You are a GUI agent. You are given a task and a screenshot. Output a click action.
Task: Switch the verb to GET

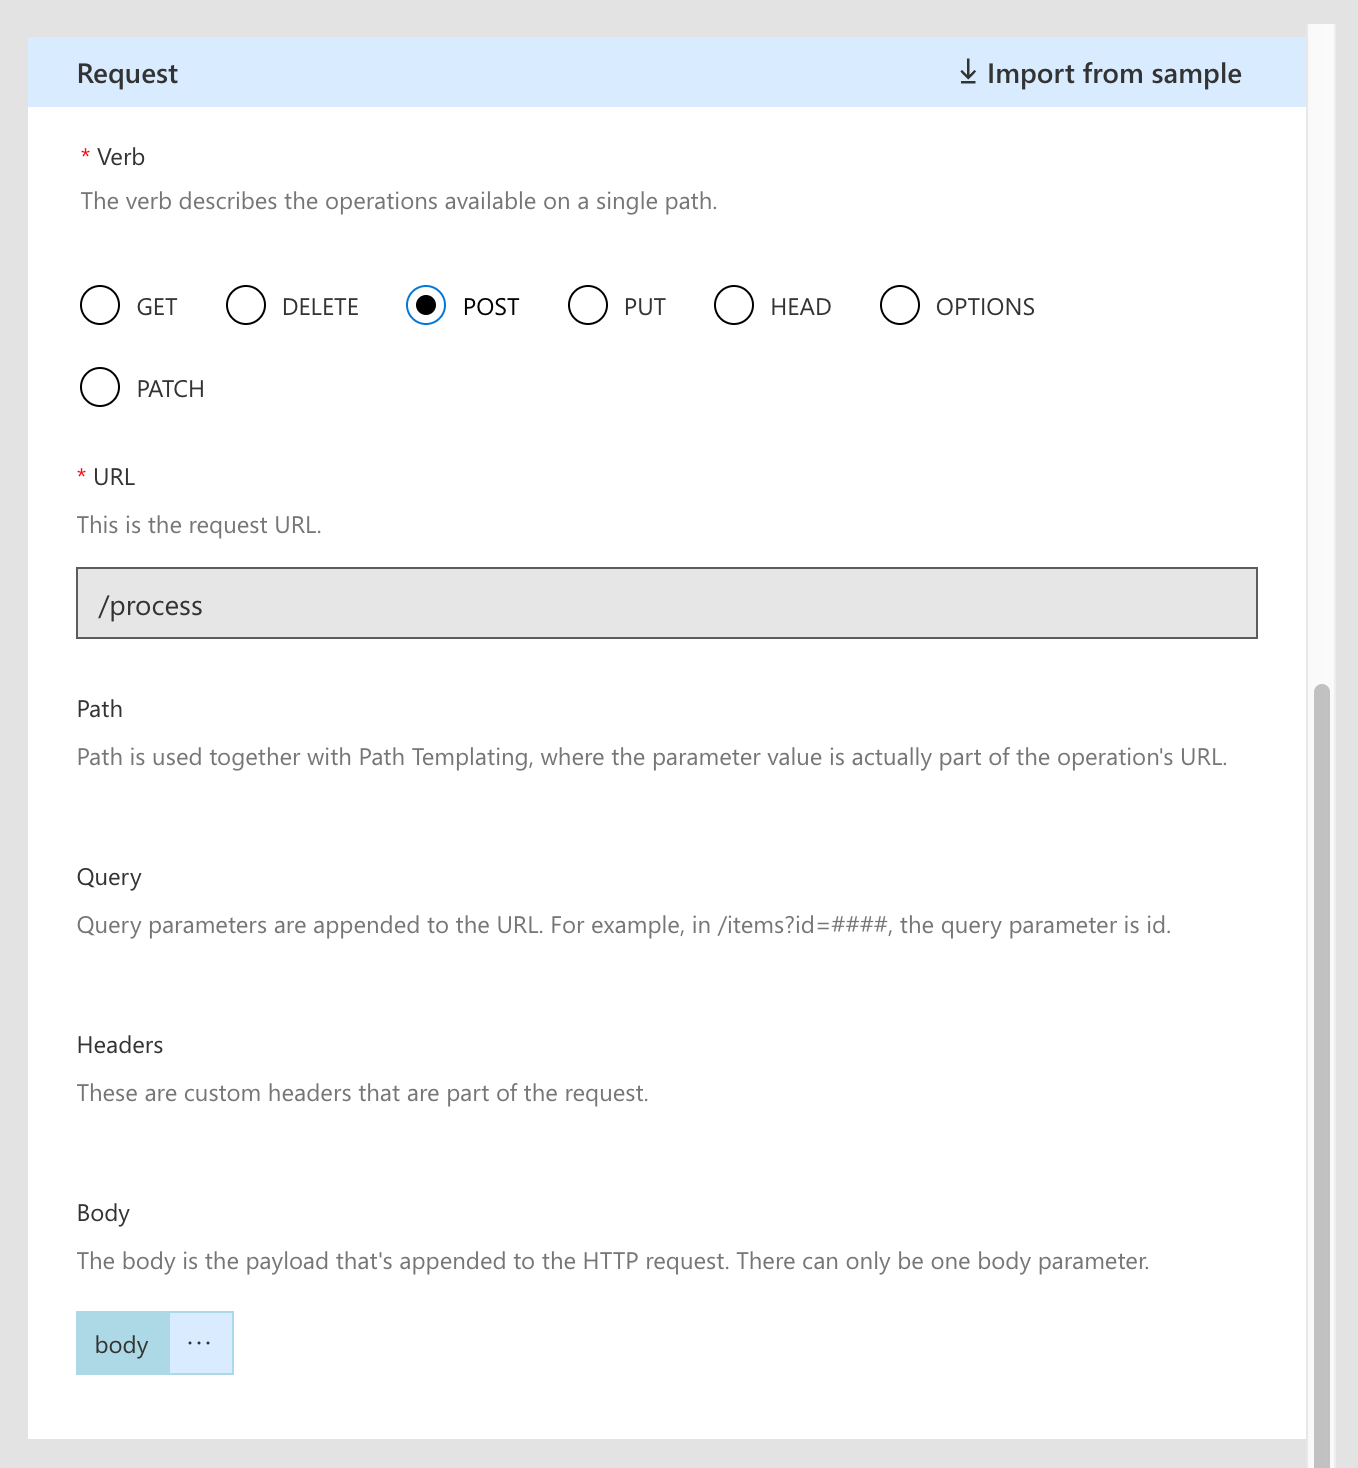[100, 305]
